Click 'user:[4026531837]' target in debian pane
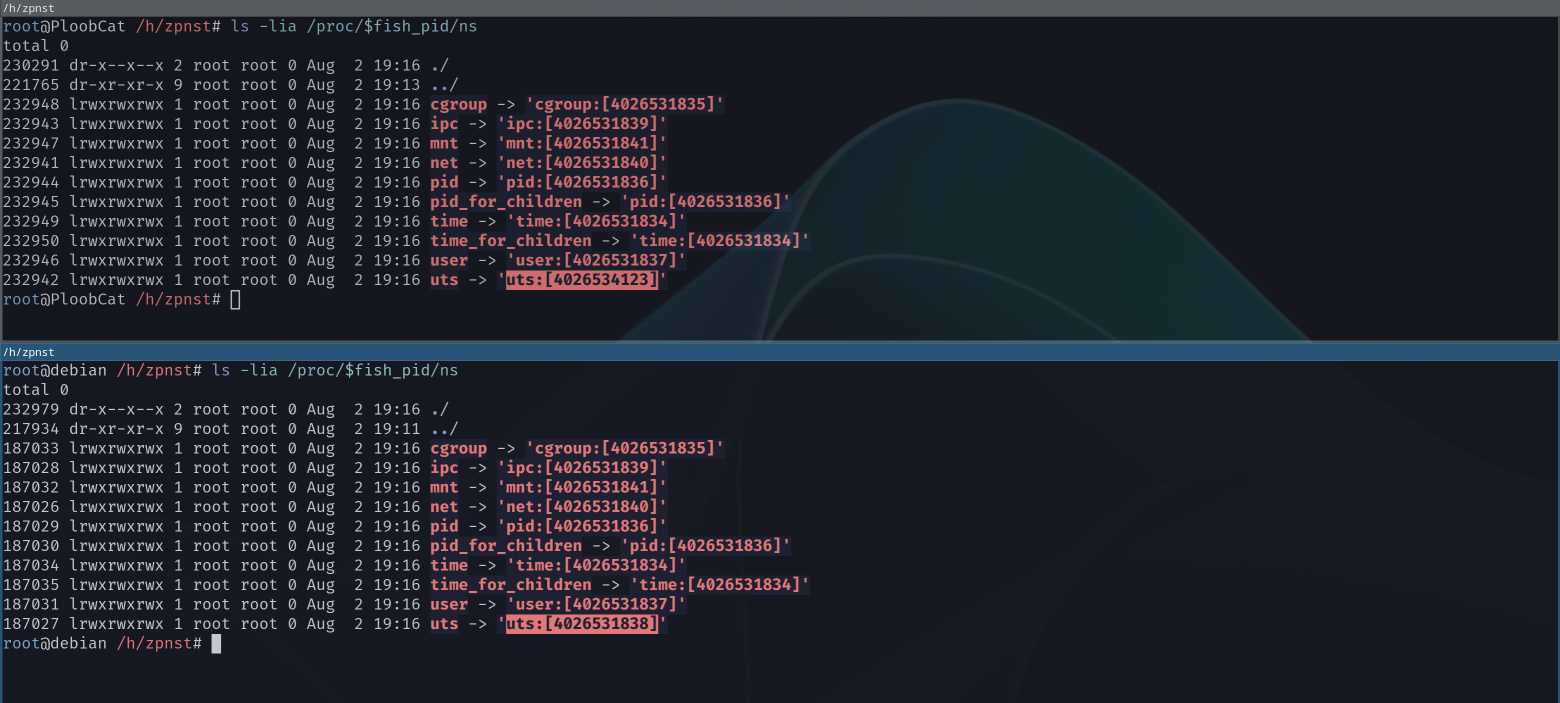Image resolution: width=1560 pixels, height=703 pixels. (x=596, y=605)
